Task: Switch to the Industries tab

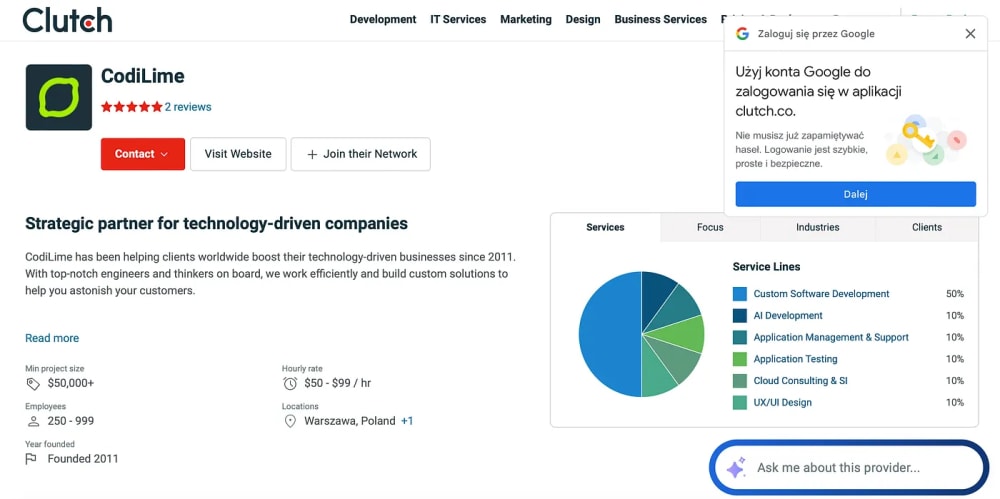Action: pyautogui.click(x=818, y=227)
